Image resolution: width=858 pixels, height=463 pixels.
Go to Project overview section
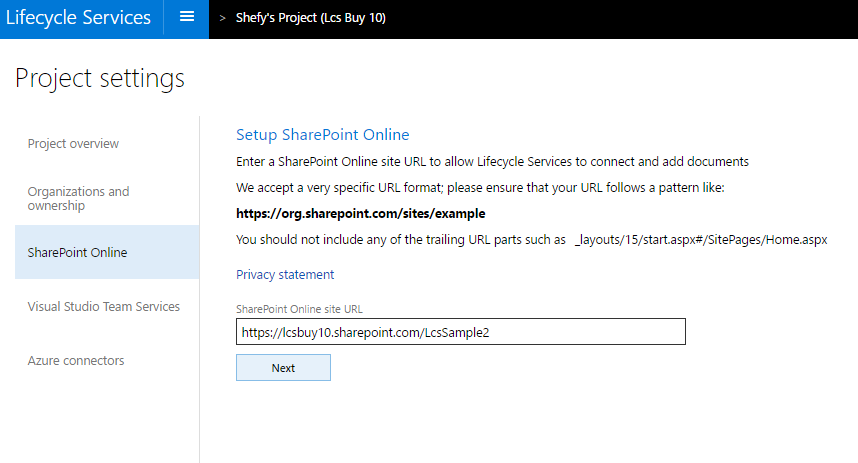coord(73,144)
